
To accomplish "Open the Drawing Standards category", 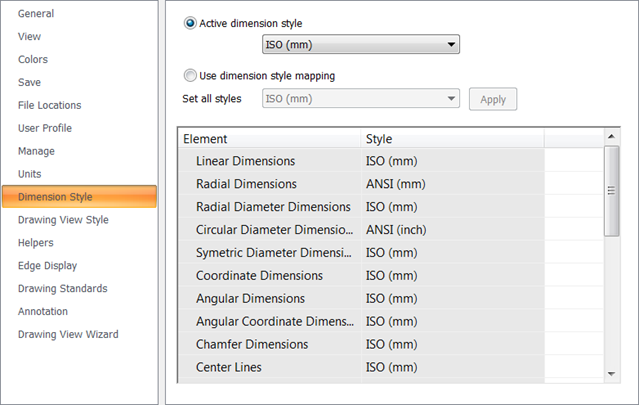I will pos(62,288).
